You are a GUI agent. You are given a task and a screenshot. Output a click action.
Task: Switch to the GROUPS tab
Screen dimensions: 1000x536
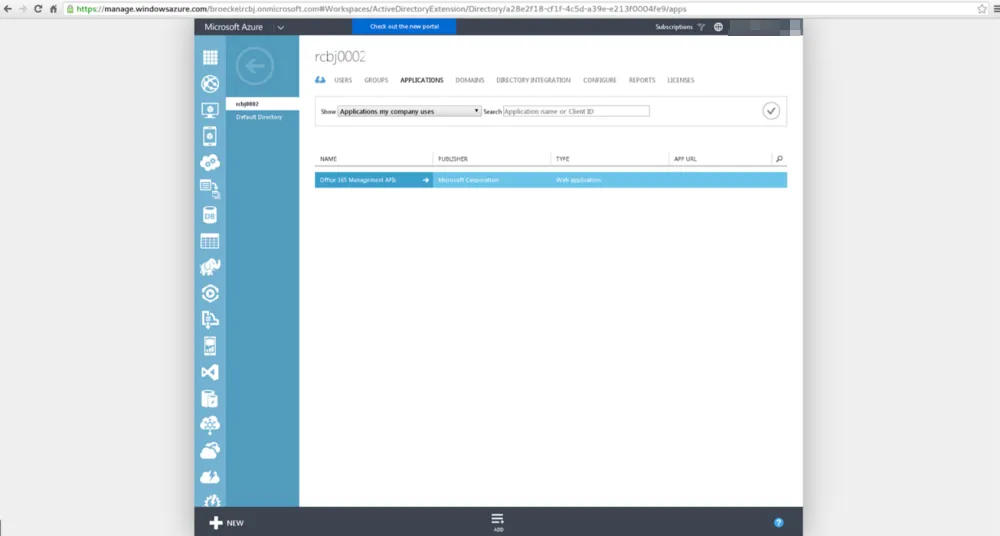[376, 80]
